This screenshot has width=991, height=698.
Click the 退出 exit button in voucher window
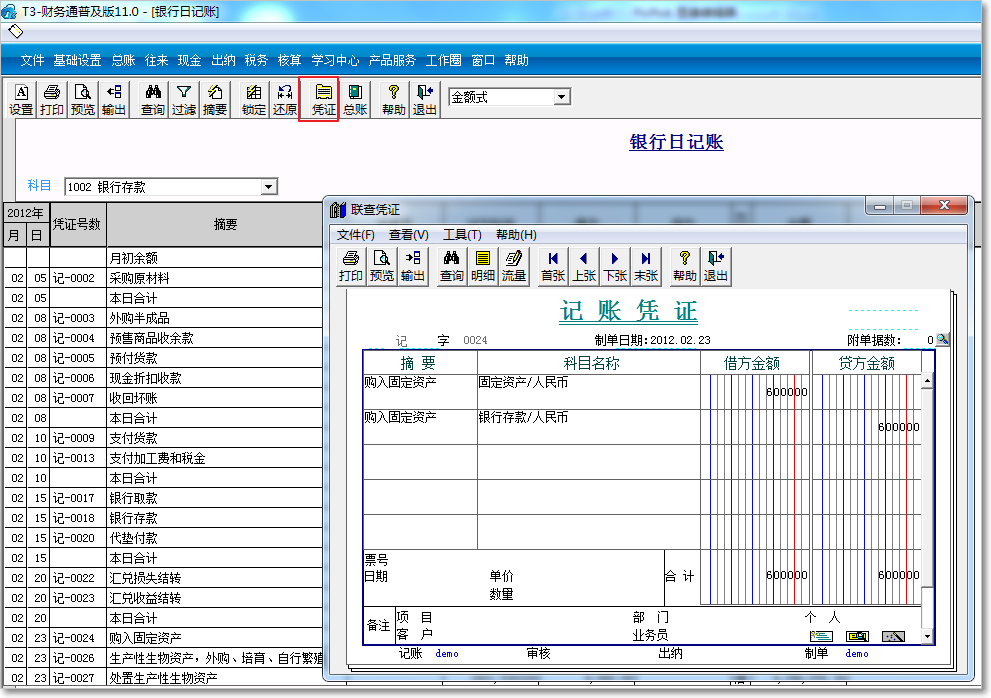pos(716,266)
